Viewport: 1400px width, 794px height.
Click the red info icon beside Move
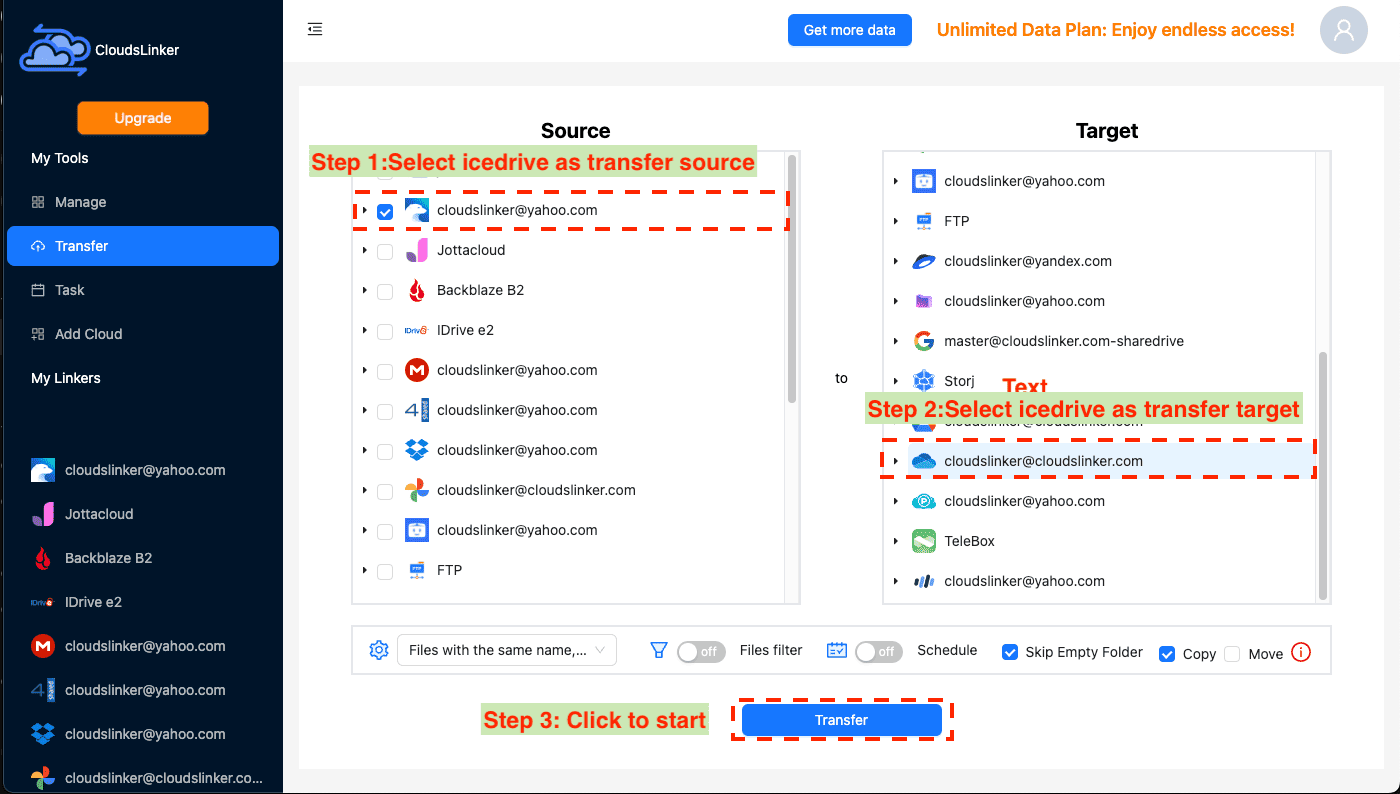pyautogui.click(x=1301, y=652)
